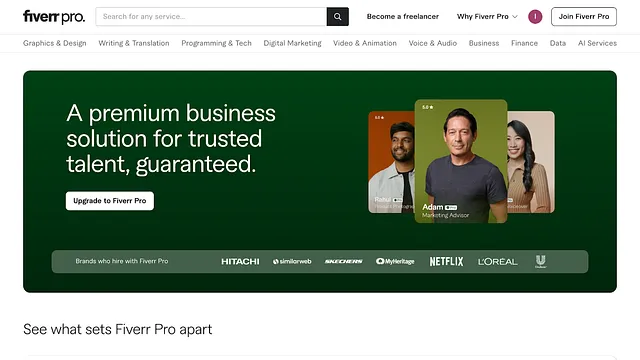Click 'See what sets Fiverr Pro apart' heading
Viewport: 640px width, 360px height.
pos(118,329)
